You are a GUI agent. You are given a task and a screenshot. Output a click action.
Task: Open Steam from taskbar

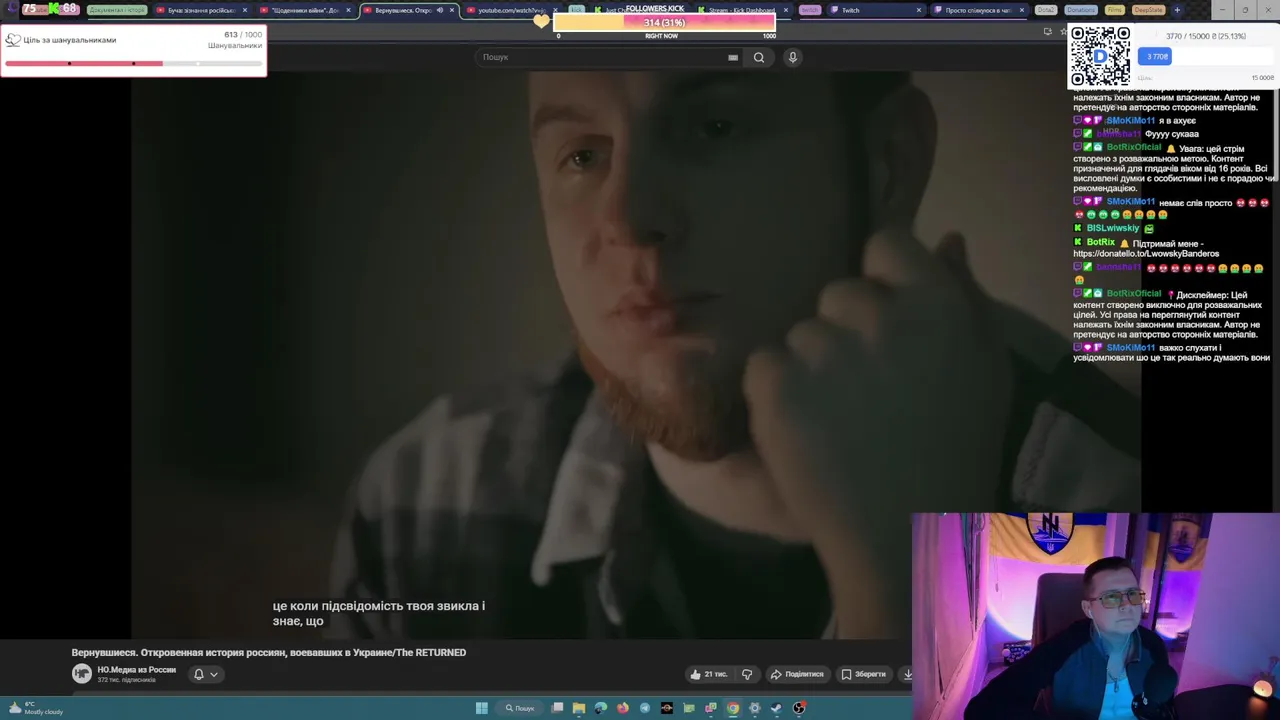click(x=777, y=708)
